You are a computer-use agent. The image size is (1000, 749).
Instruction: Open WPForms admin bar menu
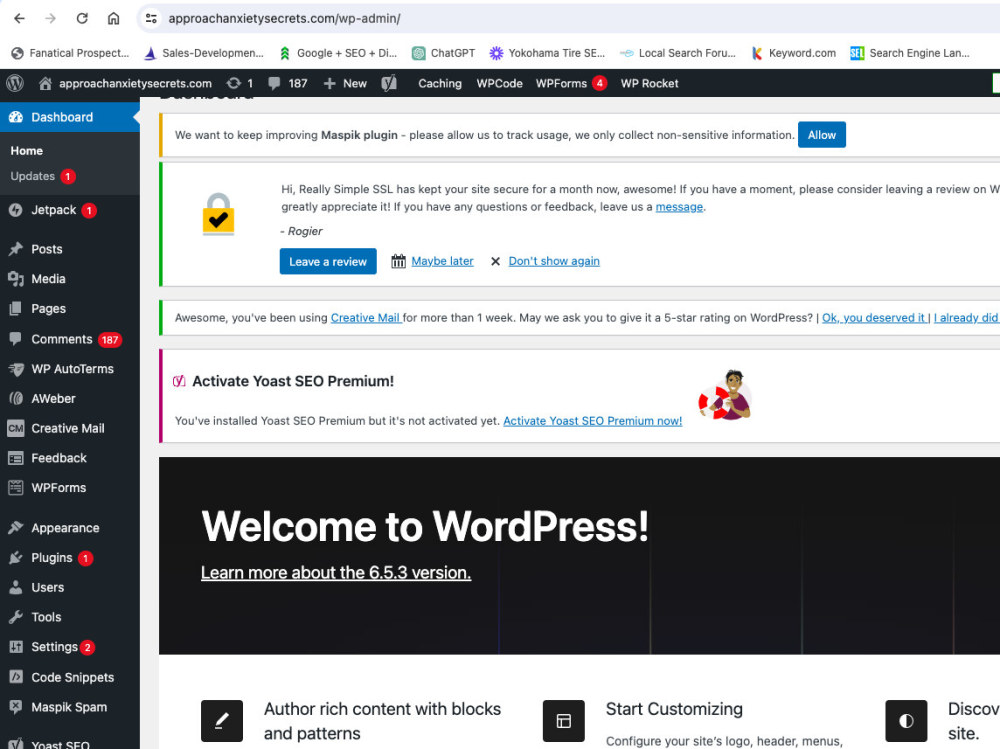point(571,84)
